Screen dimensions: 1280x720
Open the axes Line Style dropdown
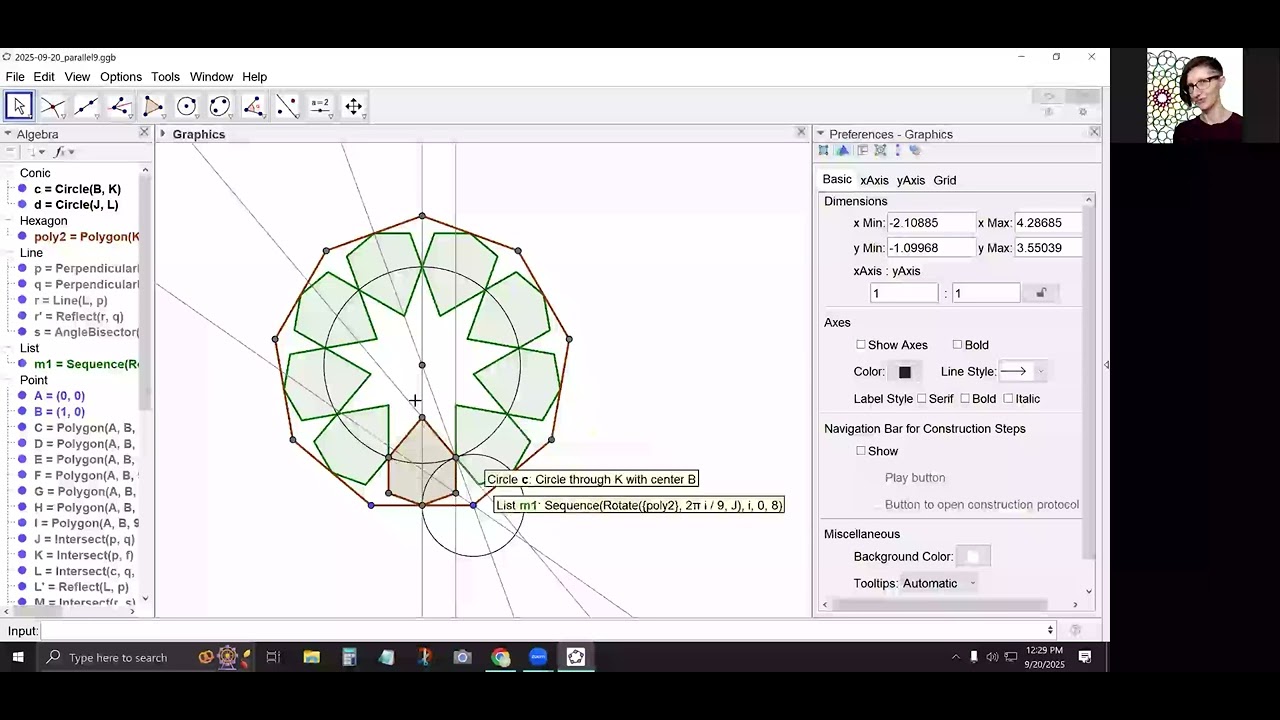pyautogui.click(x=1022, y=372)
